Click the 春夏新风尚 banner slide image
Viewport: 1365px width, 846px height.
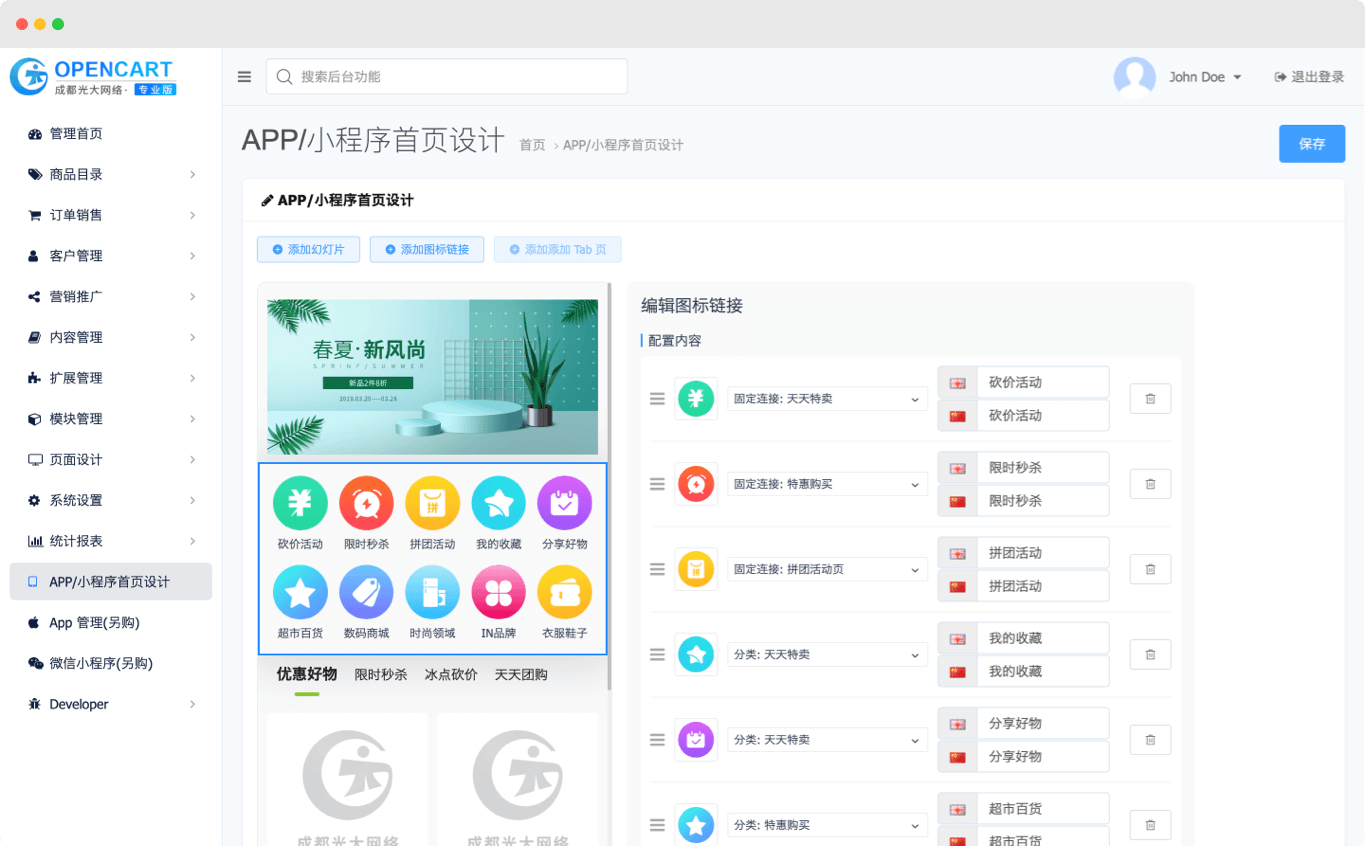432,377
